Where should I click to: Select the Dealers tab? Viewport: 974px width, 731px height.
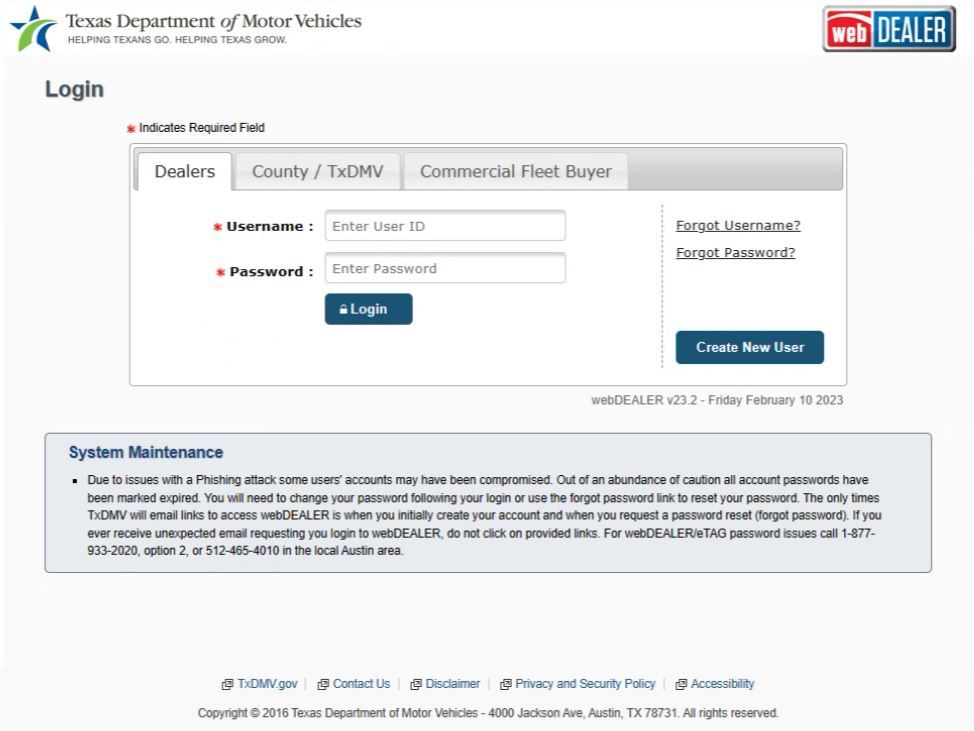(184, 171)
